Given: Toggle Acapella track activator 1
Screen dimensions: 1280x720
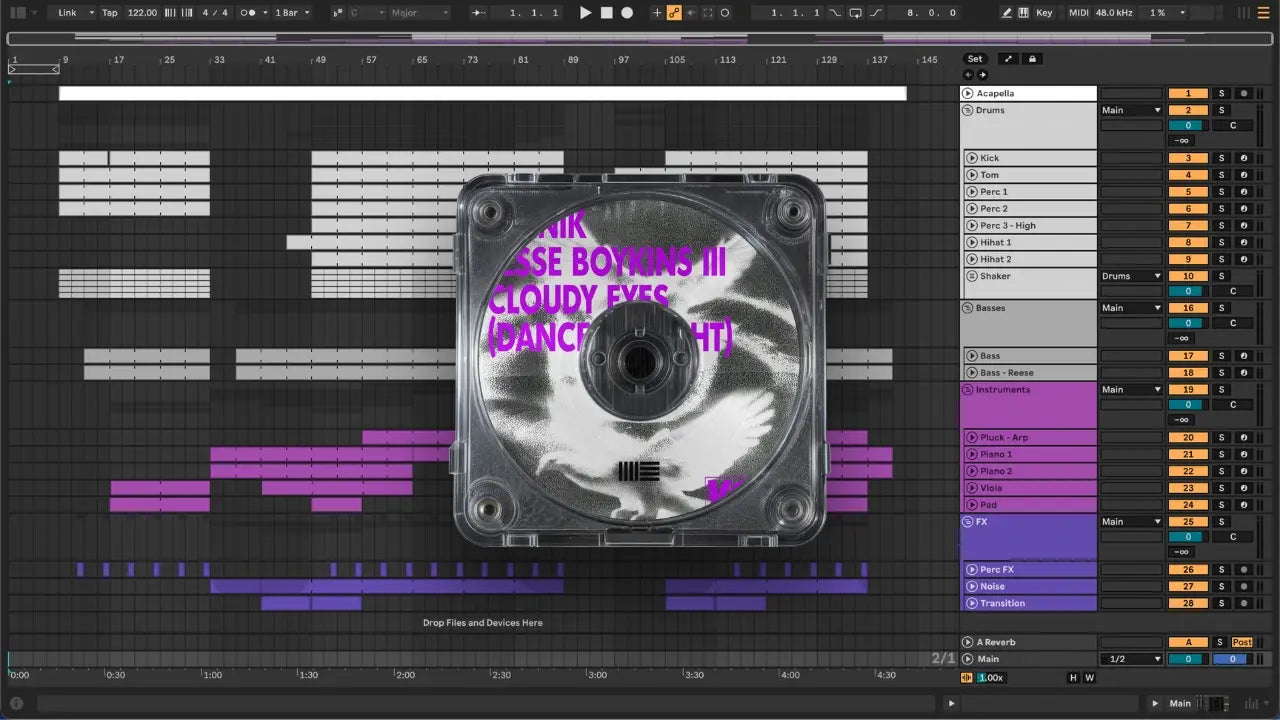Looking at the screenshot, I should [x=1188, y=93].
